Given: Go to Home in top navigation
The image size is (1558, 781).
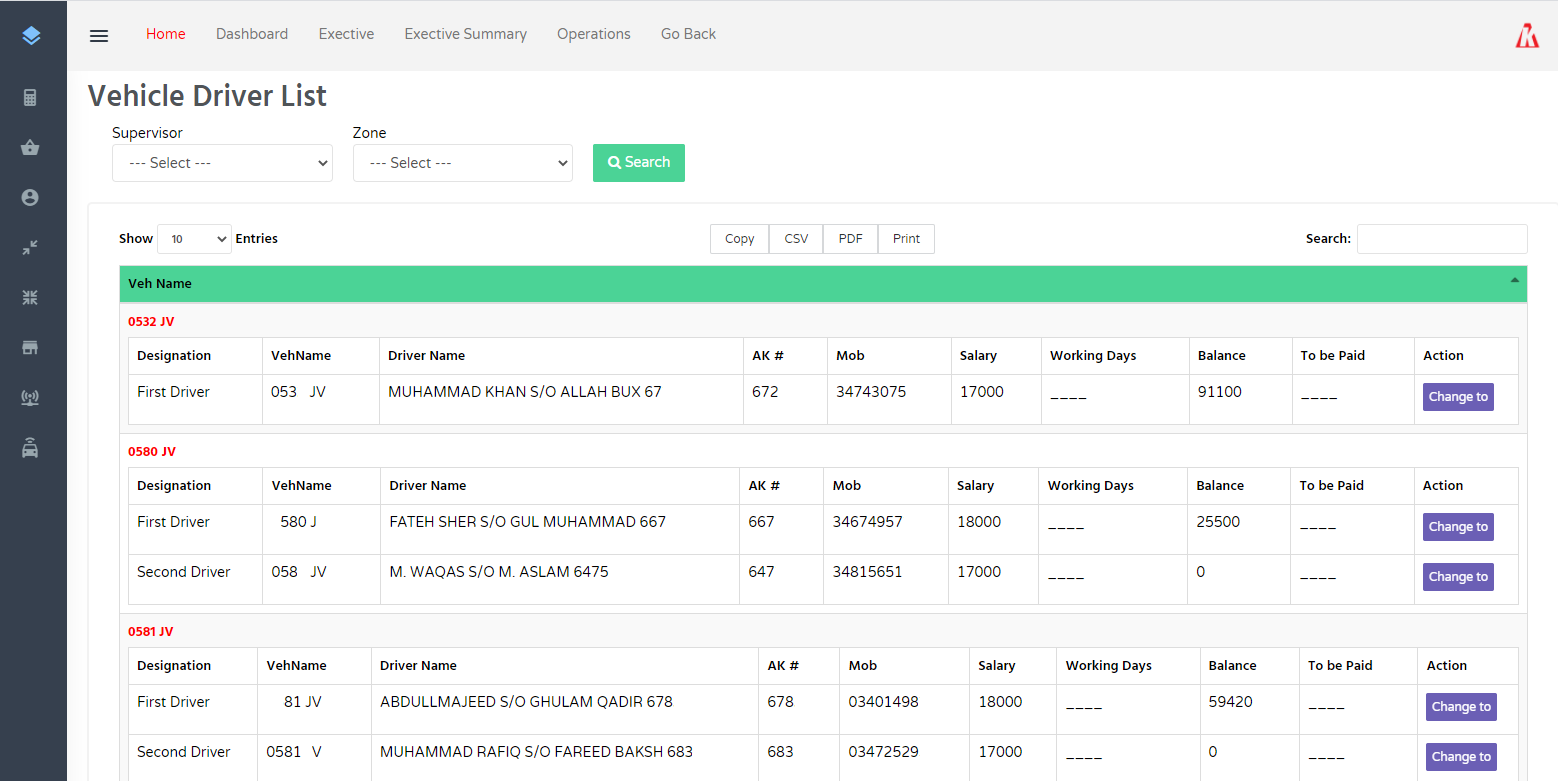Looking at the screenshot, I should tap(166, 34).
